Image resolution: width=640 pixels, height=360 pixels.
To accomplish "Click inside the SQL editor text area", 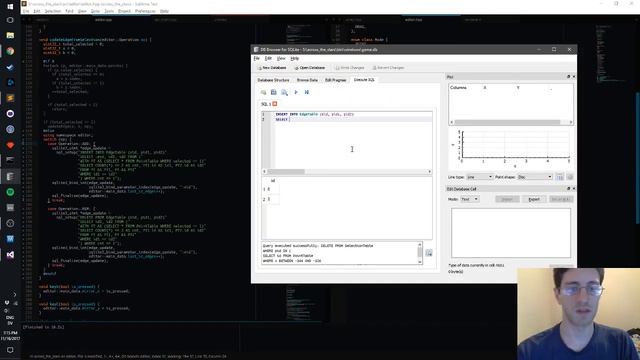I will (353, 140).
